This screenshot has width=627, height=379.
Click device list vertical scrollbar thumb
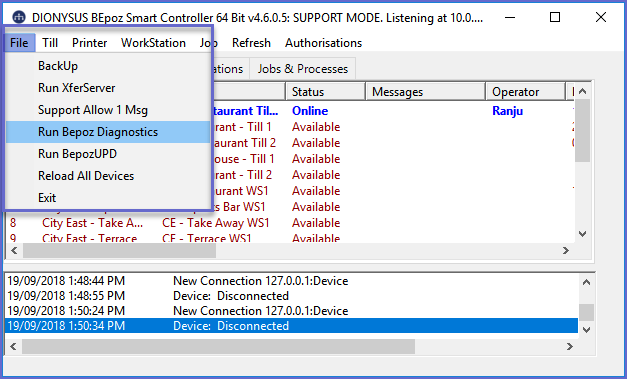(x=583, y=130)
